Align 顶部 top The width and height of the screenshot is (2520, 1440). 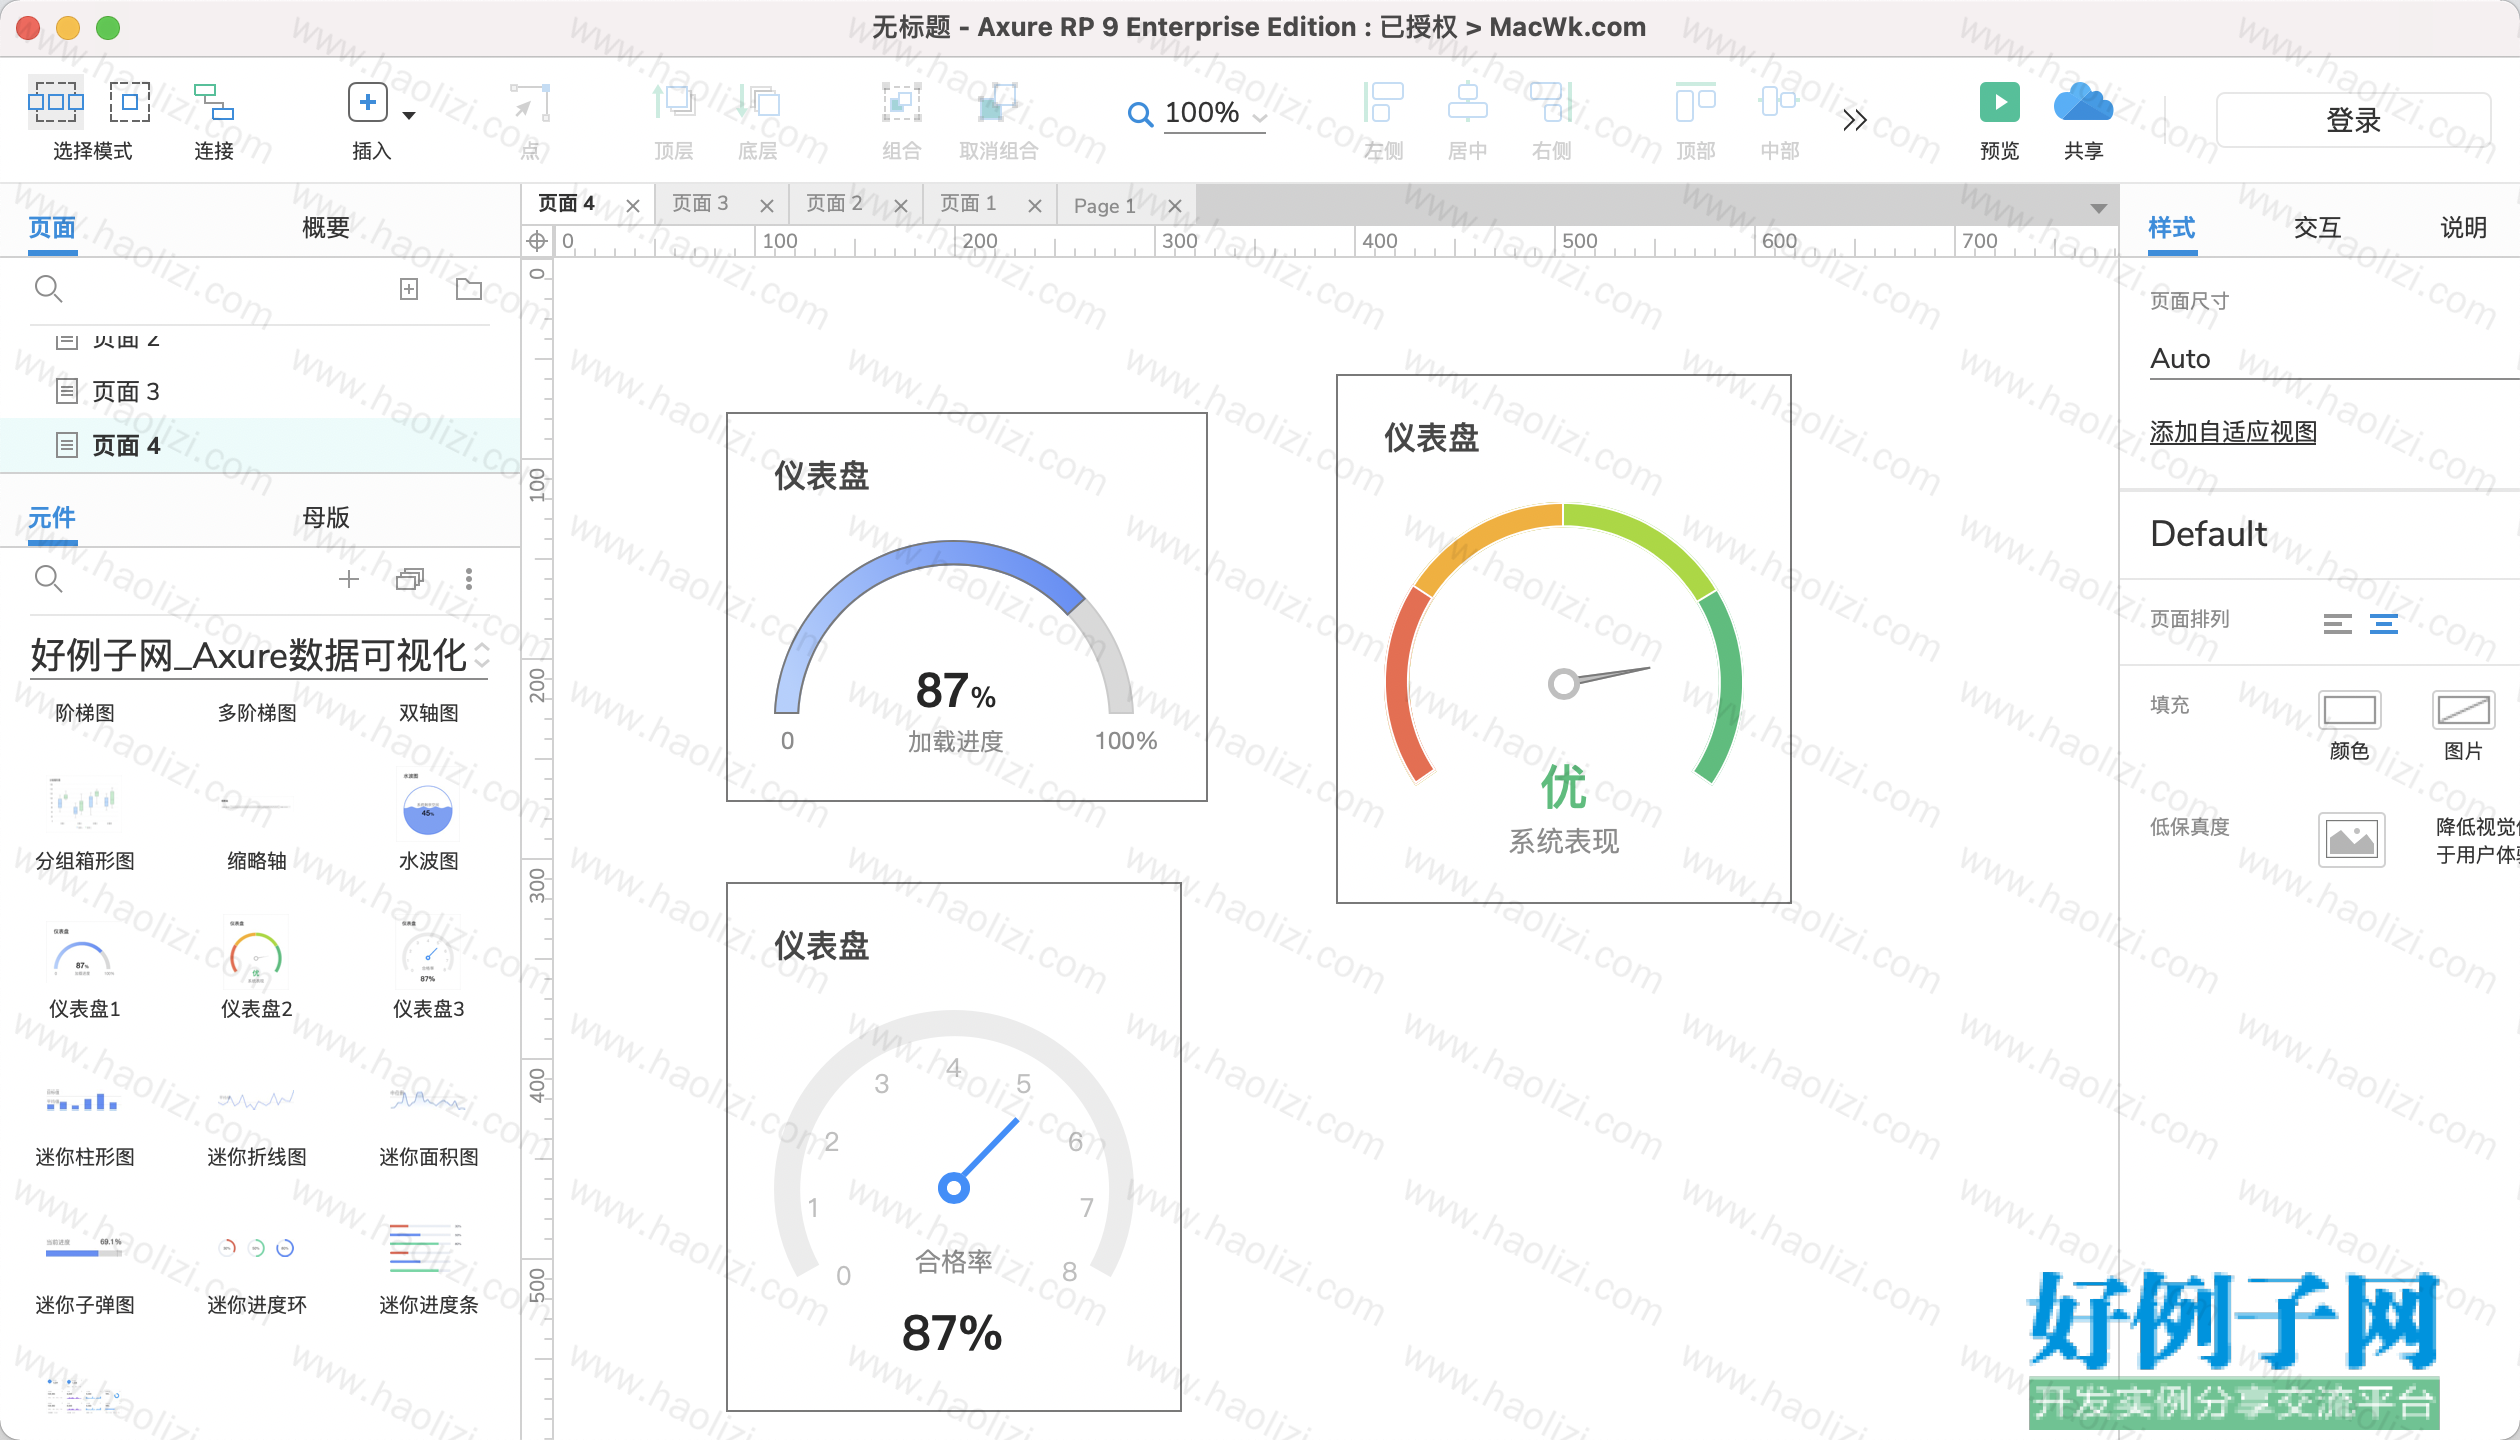(1696, 102)
